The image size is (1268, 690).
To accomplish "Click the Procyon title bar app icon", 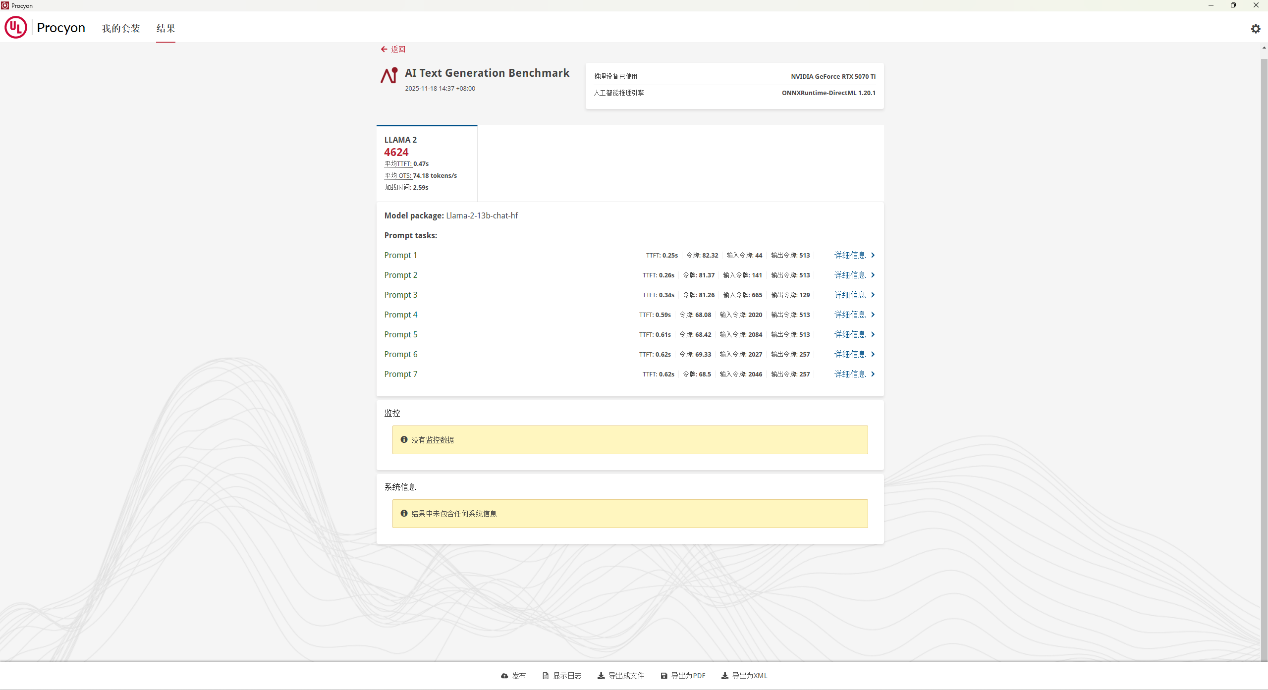I will [5, 5].
